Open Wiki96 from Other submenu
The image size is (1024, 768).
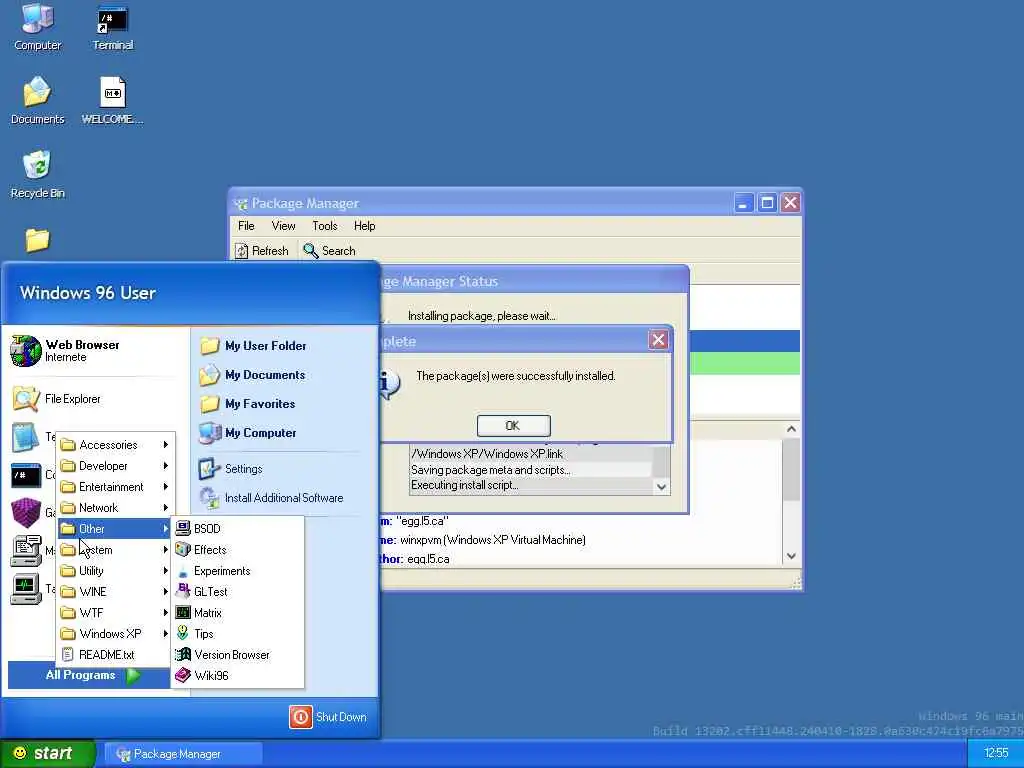coord(238,675)
